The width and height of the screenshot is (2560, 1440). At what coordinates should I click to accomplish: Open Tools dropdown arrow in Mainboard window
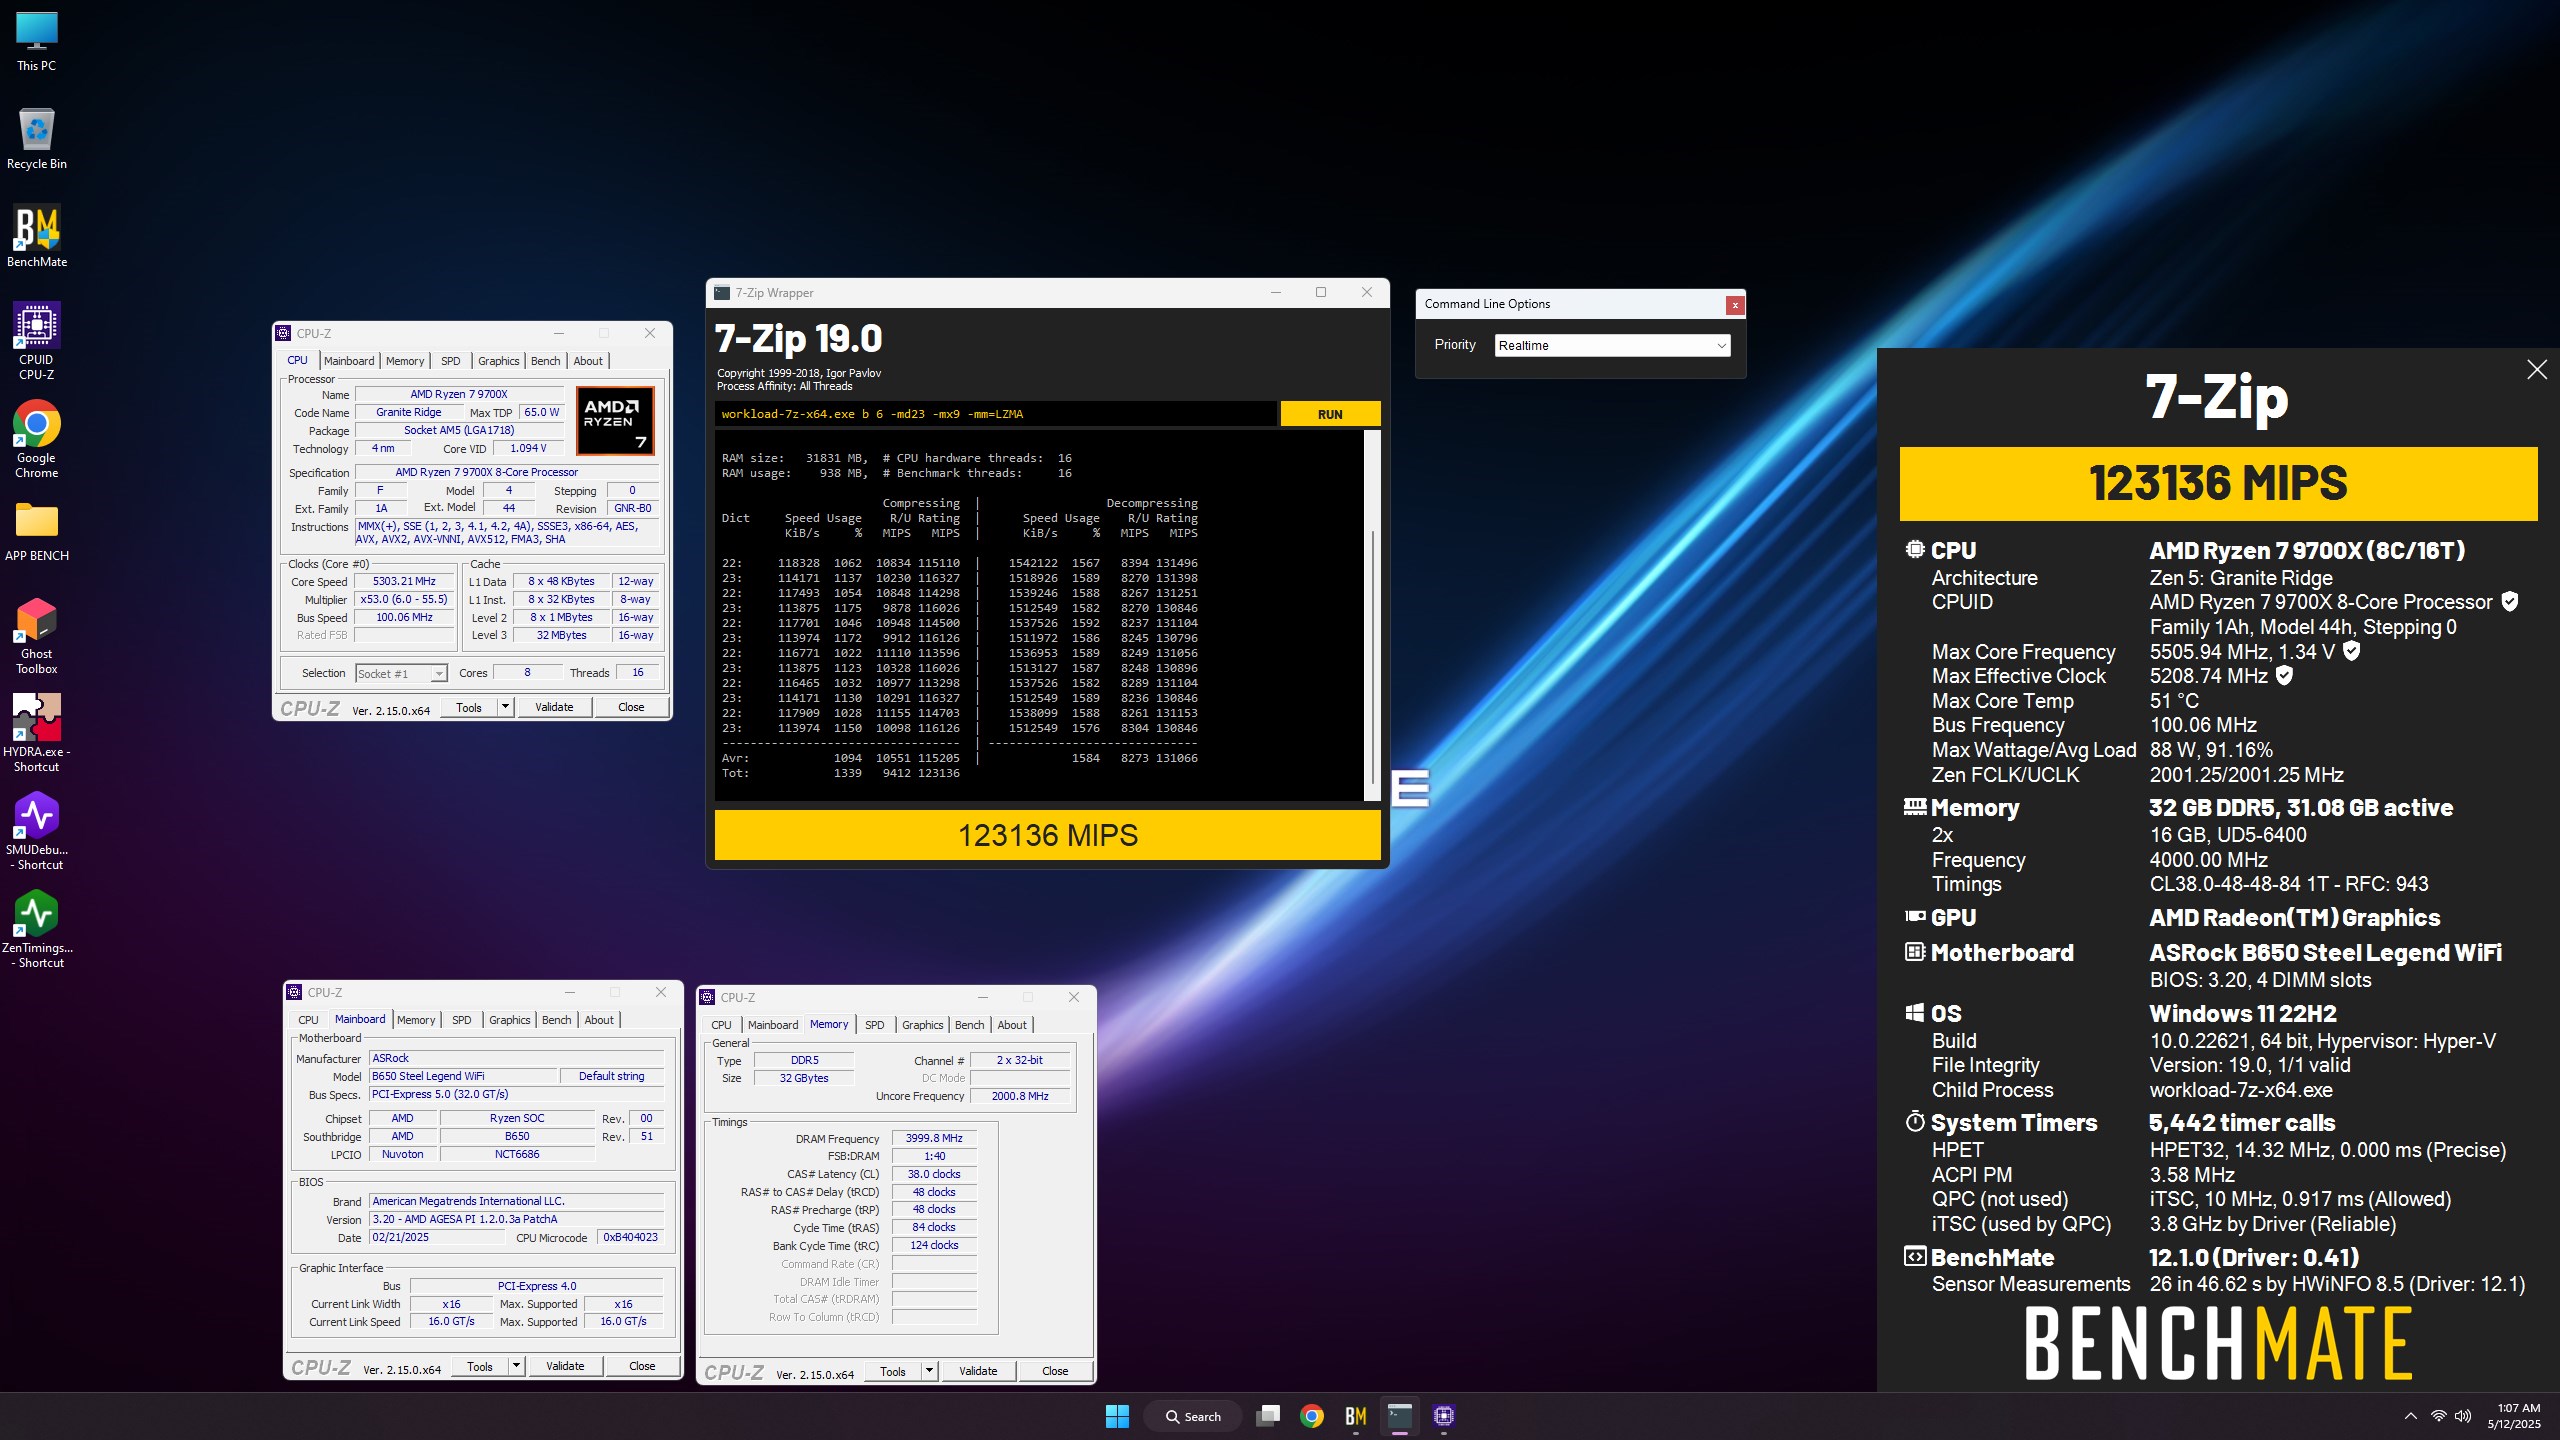[x=516, y=1366]
